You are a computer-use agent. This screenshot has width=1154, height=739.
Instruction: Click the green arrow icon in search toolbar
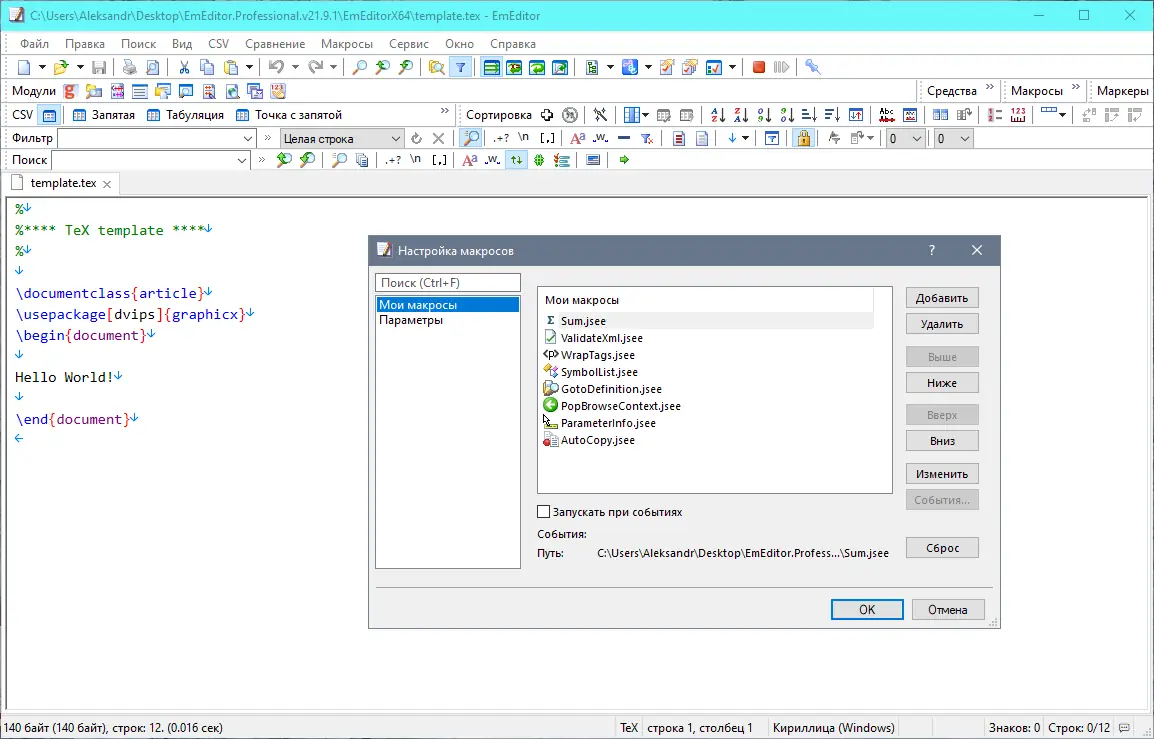(624, 160)
